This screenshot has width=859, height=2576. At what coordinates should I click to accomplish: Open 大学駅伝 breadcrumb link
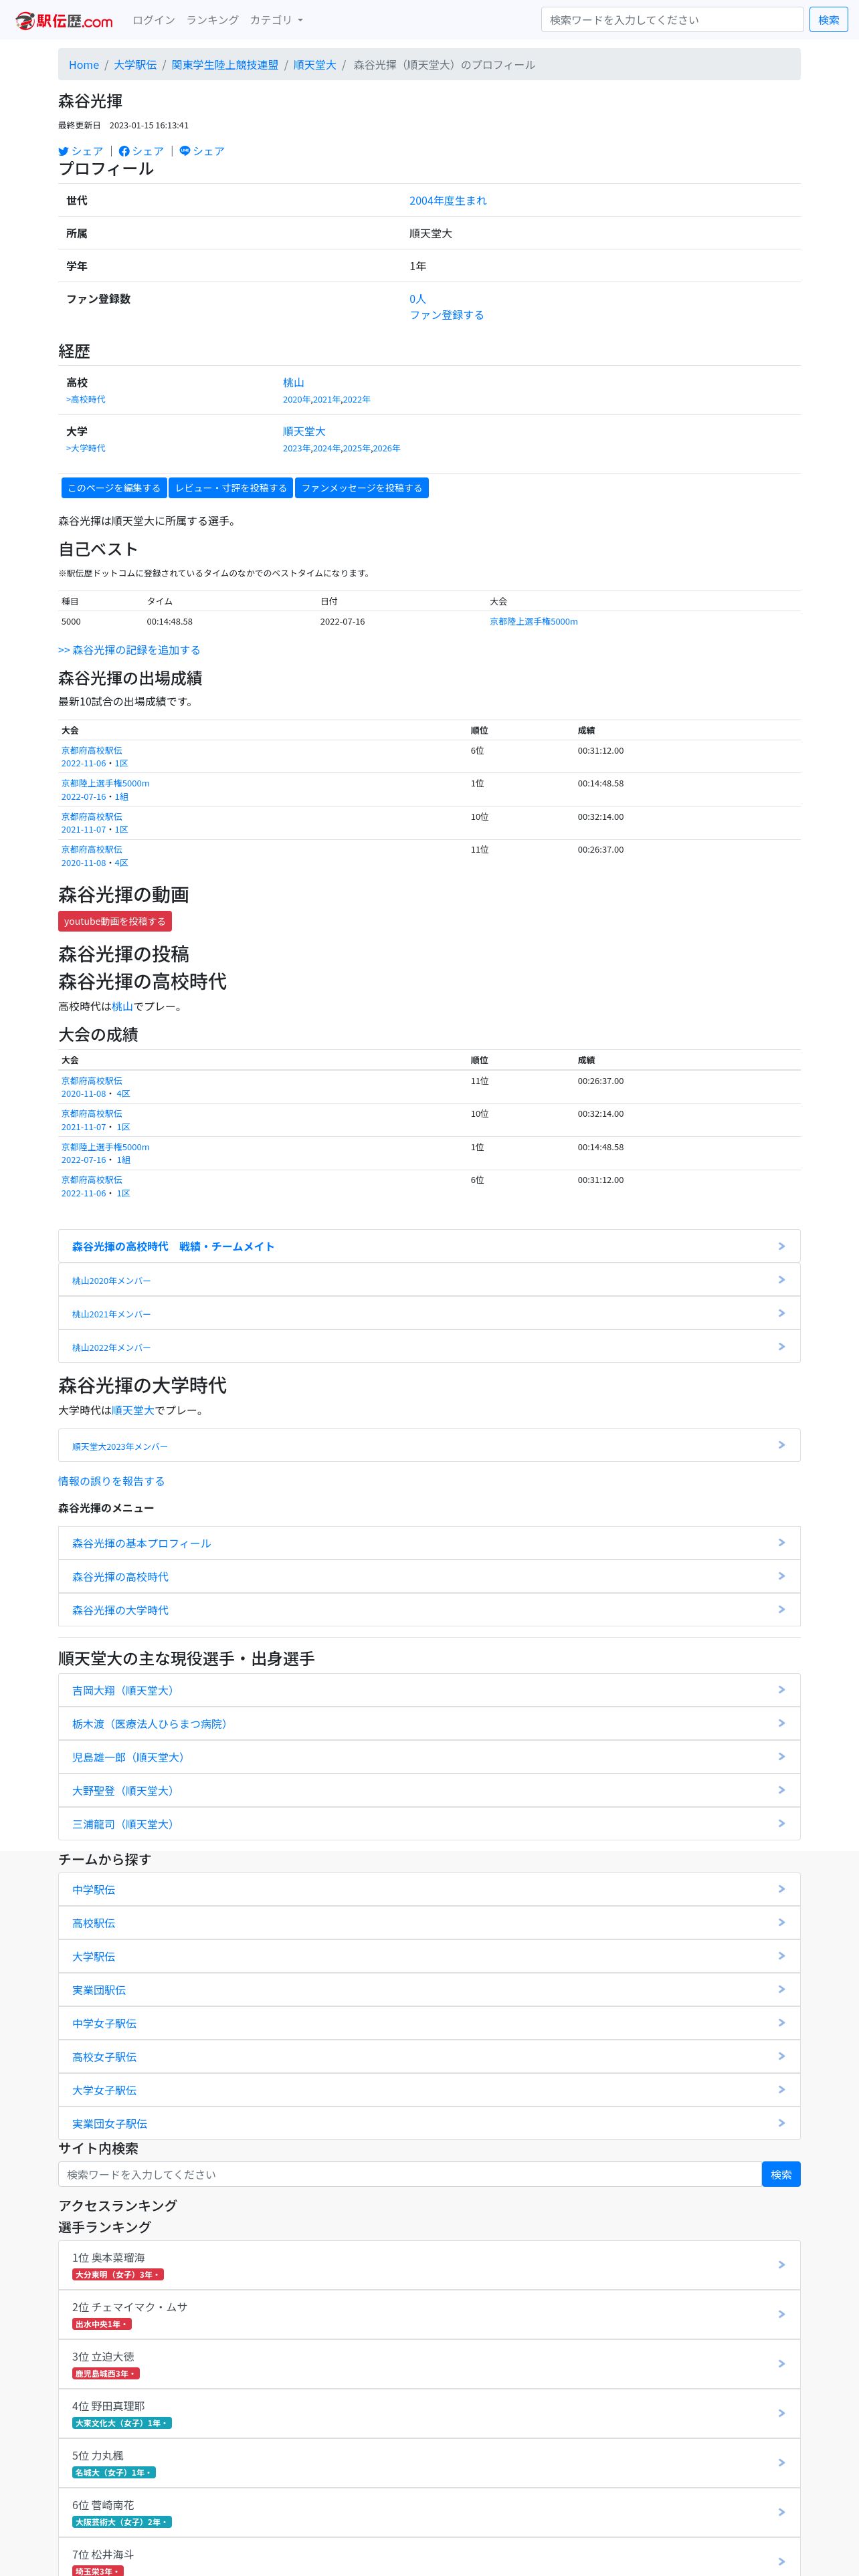[x=135, y=65]
